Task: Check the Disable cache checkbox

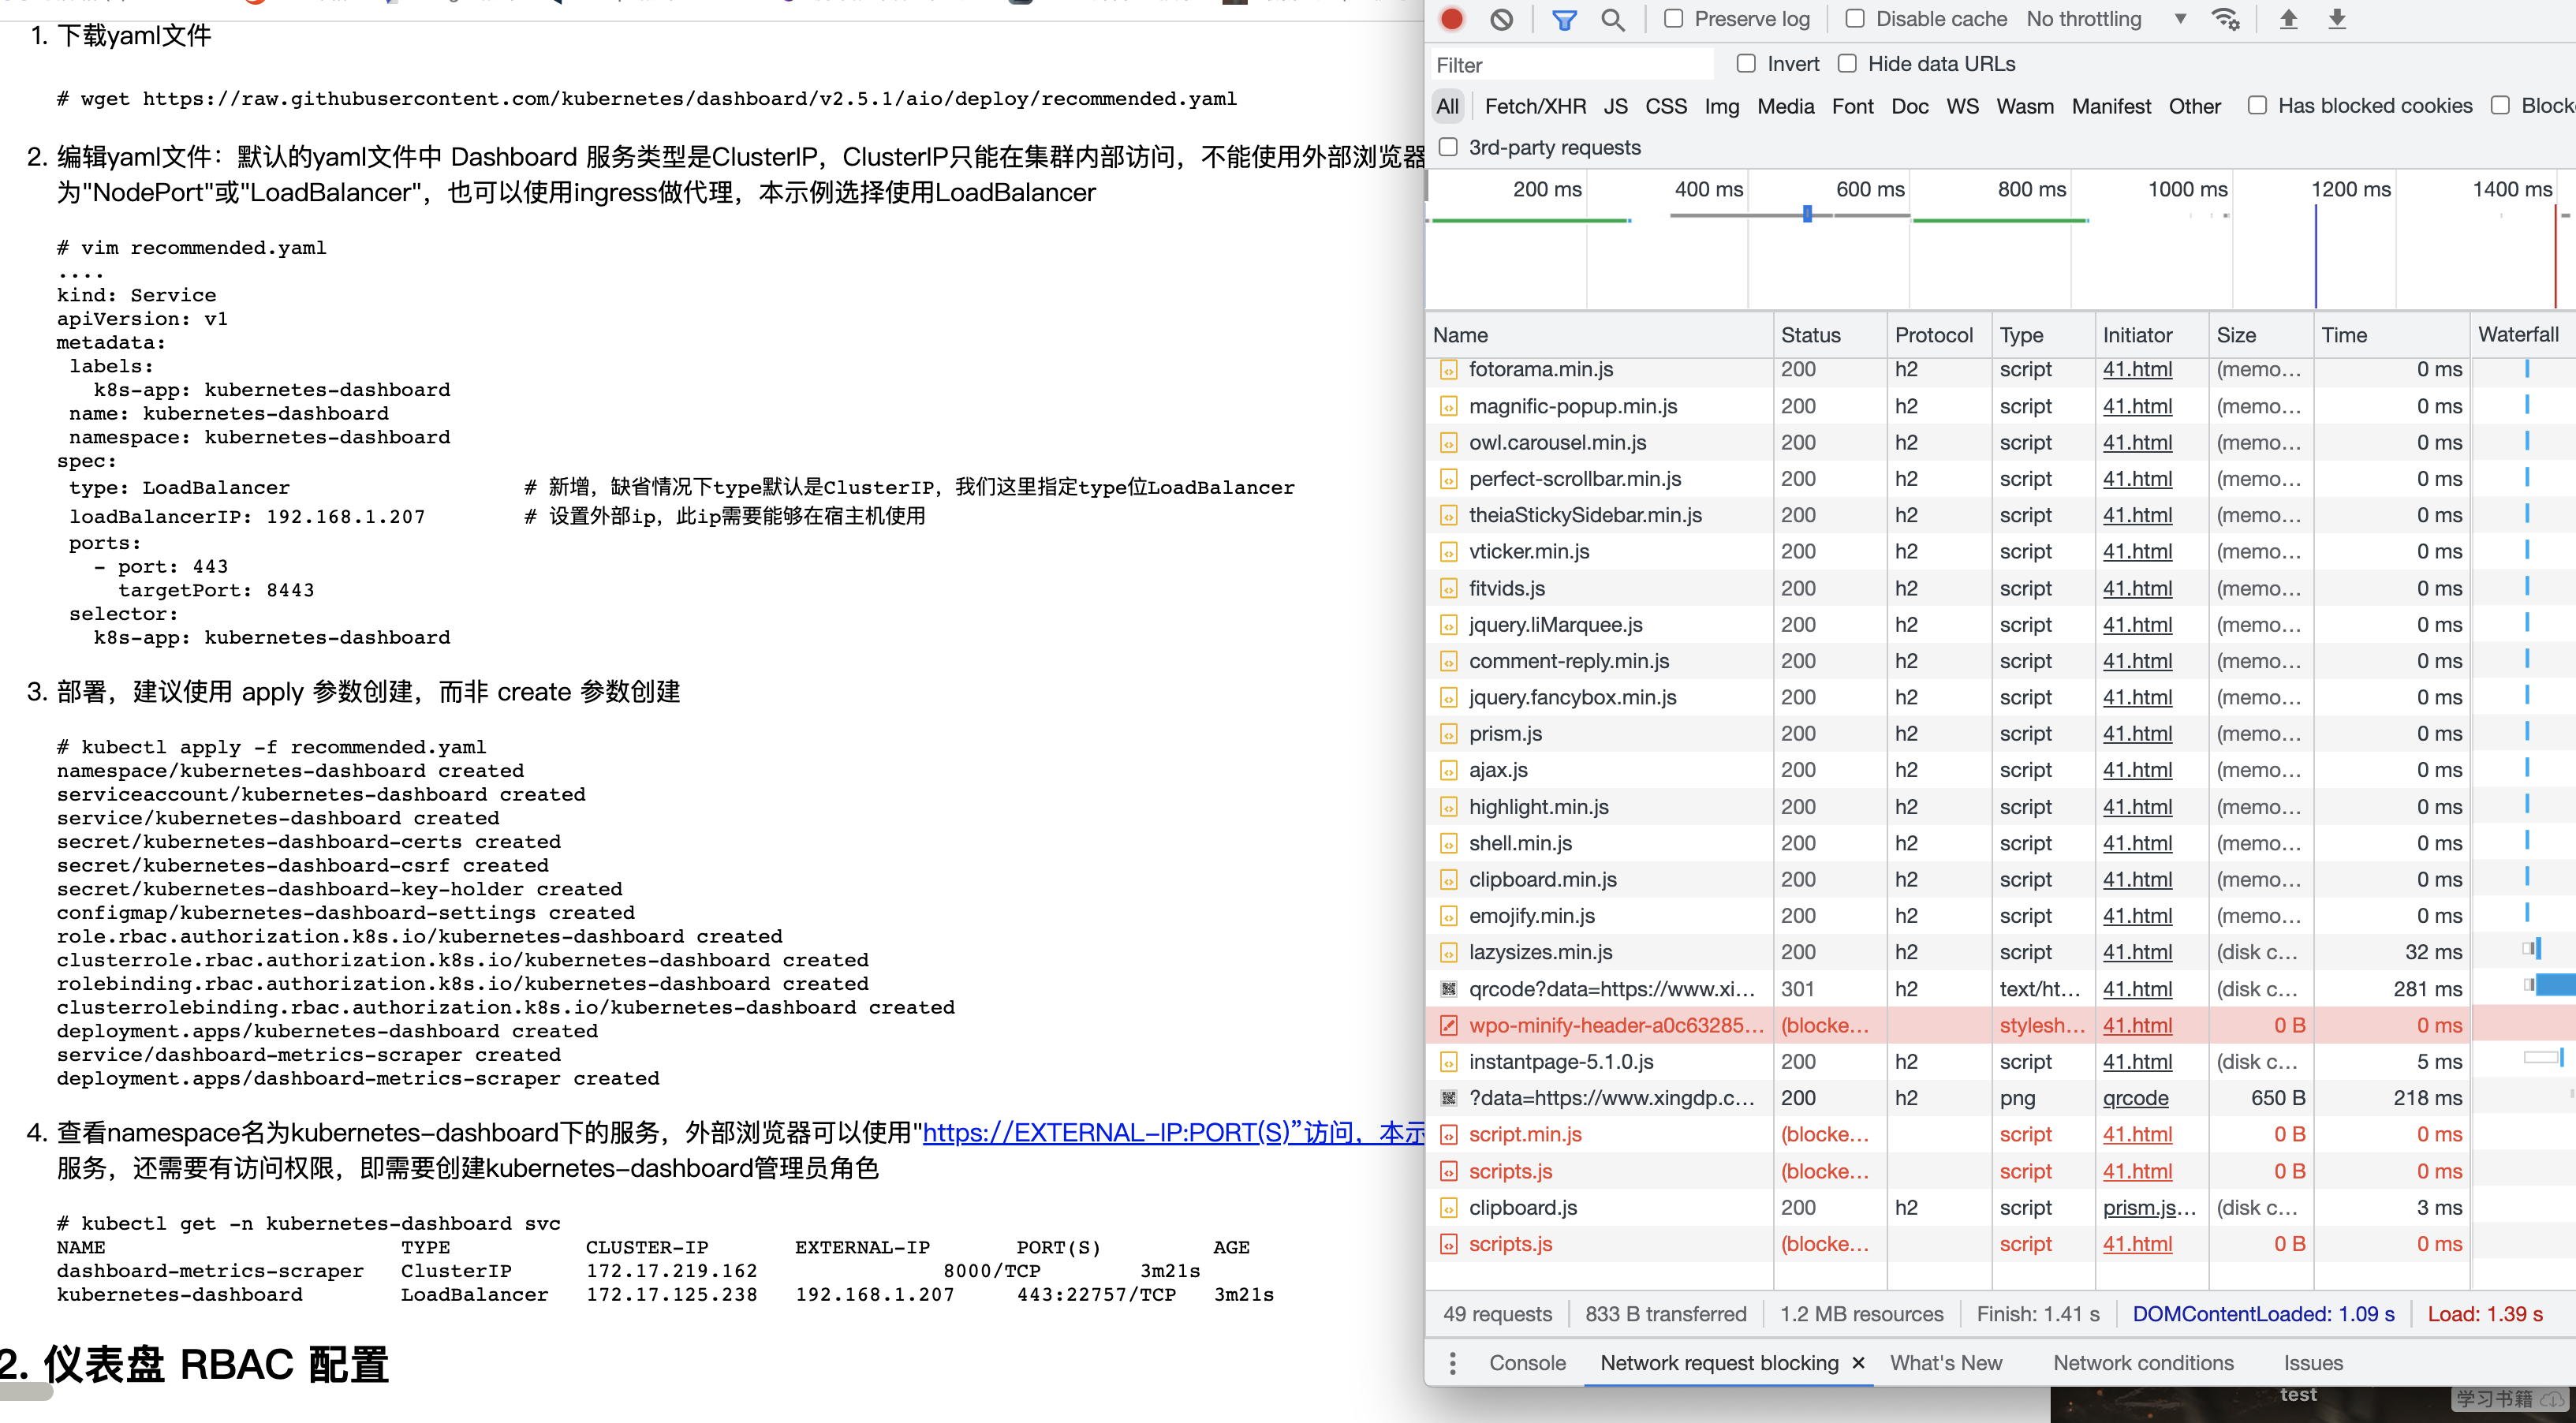Action: coord(1854,19)
